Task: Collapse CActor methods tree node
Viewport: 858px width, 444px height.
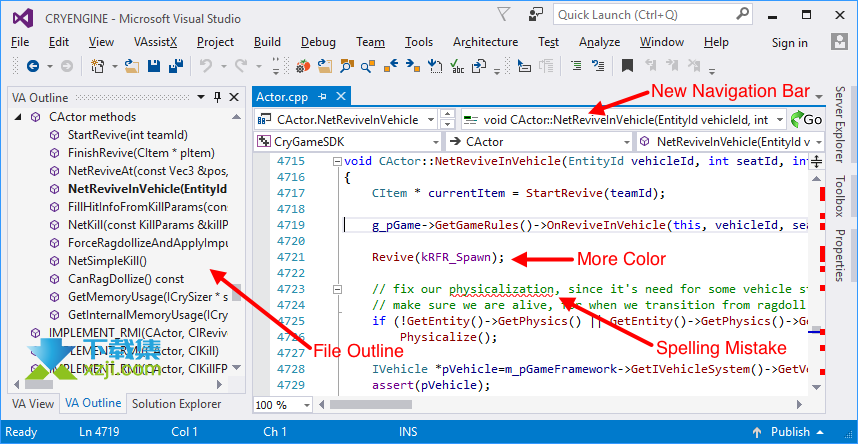Action: point(18,117)
